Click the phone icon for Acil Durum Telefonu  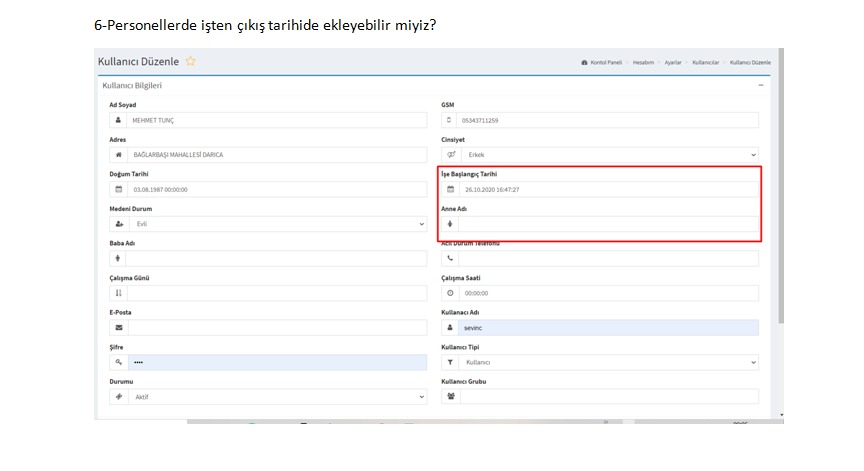pyautogui.click(x=450, y=258)
